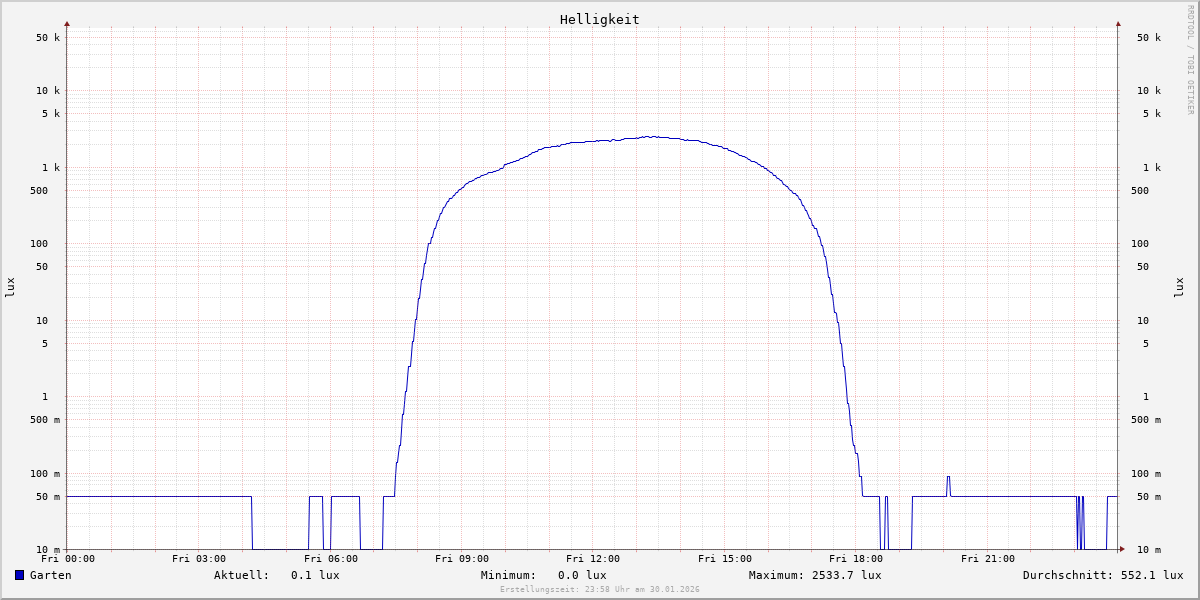Click the right vertical lux axis title
This screenshot has width=1200, height=600.
coord(1179,287)
